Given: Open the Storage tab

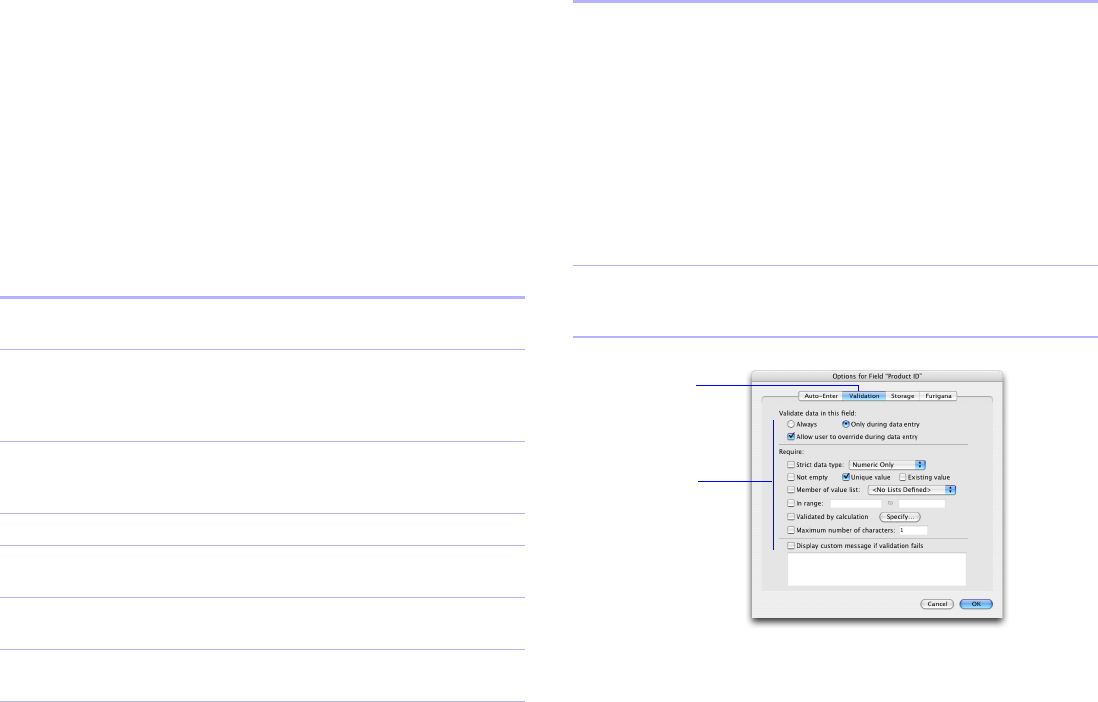Looking at the screenshot, I should 903,396.
